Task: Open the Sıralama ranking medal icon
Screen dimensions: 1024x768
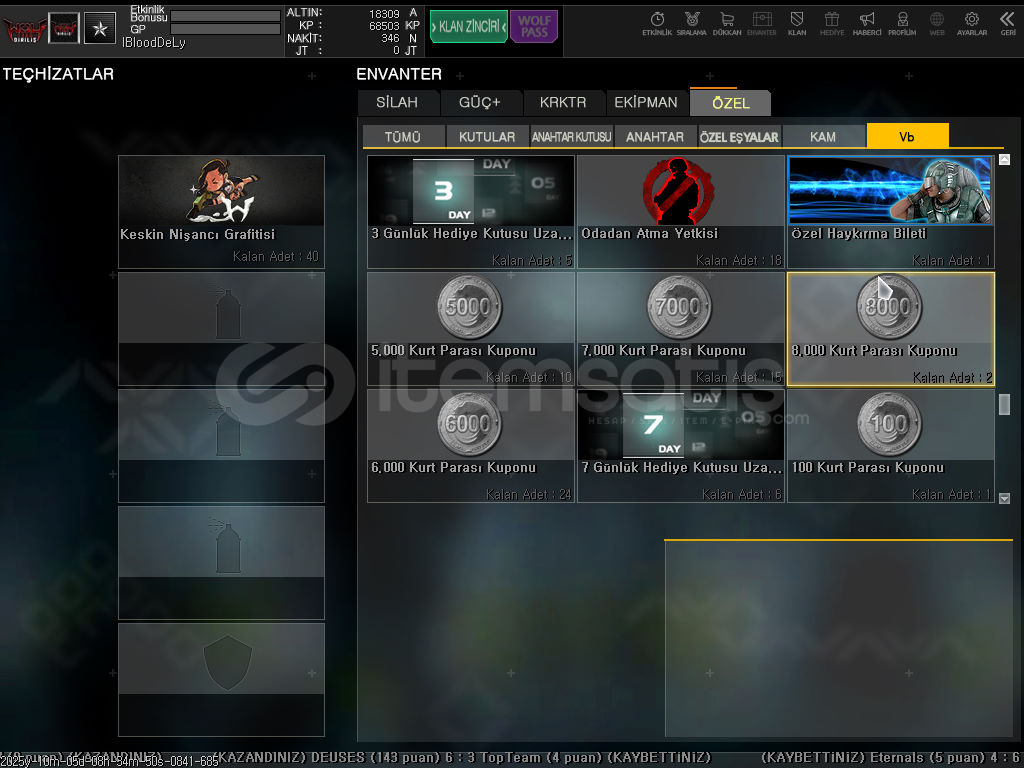Action: click(x=691, y=23)
